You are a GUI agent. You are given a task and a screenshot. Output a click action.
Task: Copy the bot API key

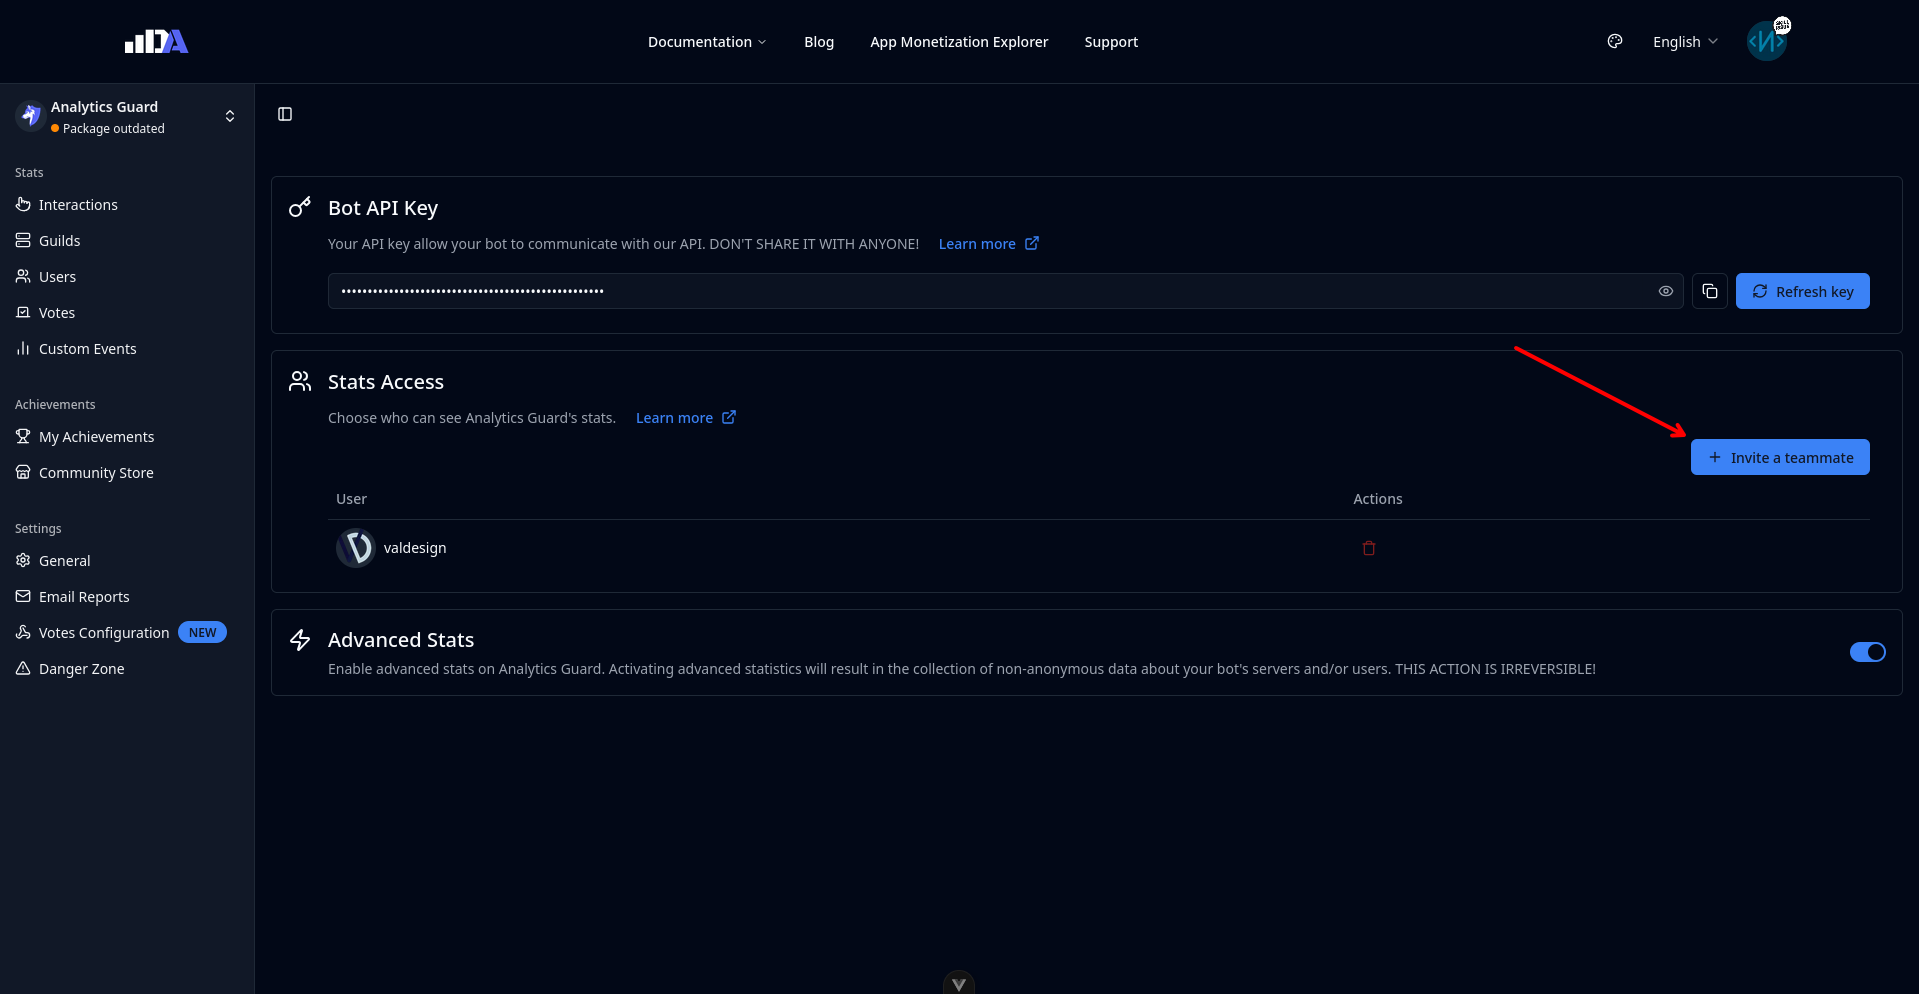point(1709,291)
